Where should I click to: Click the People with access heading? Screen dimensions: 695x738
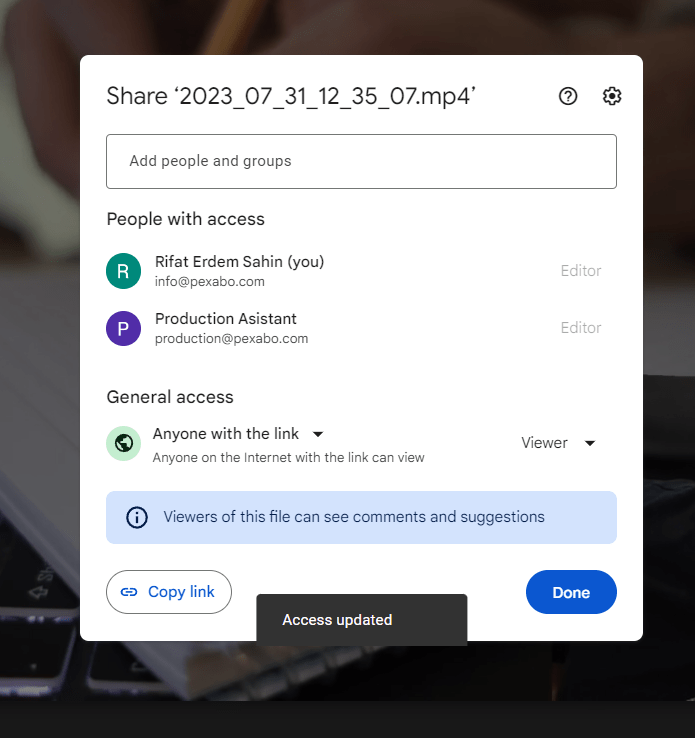coord(185,219)
